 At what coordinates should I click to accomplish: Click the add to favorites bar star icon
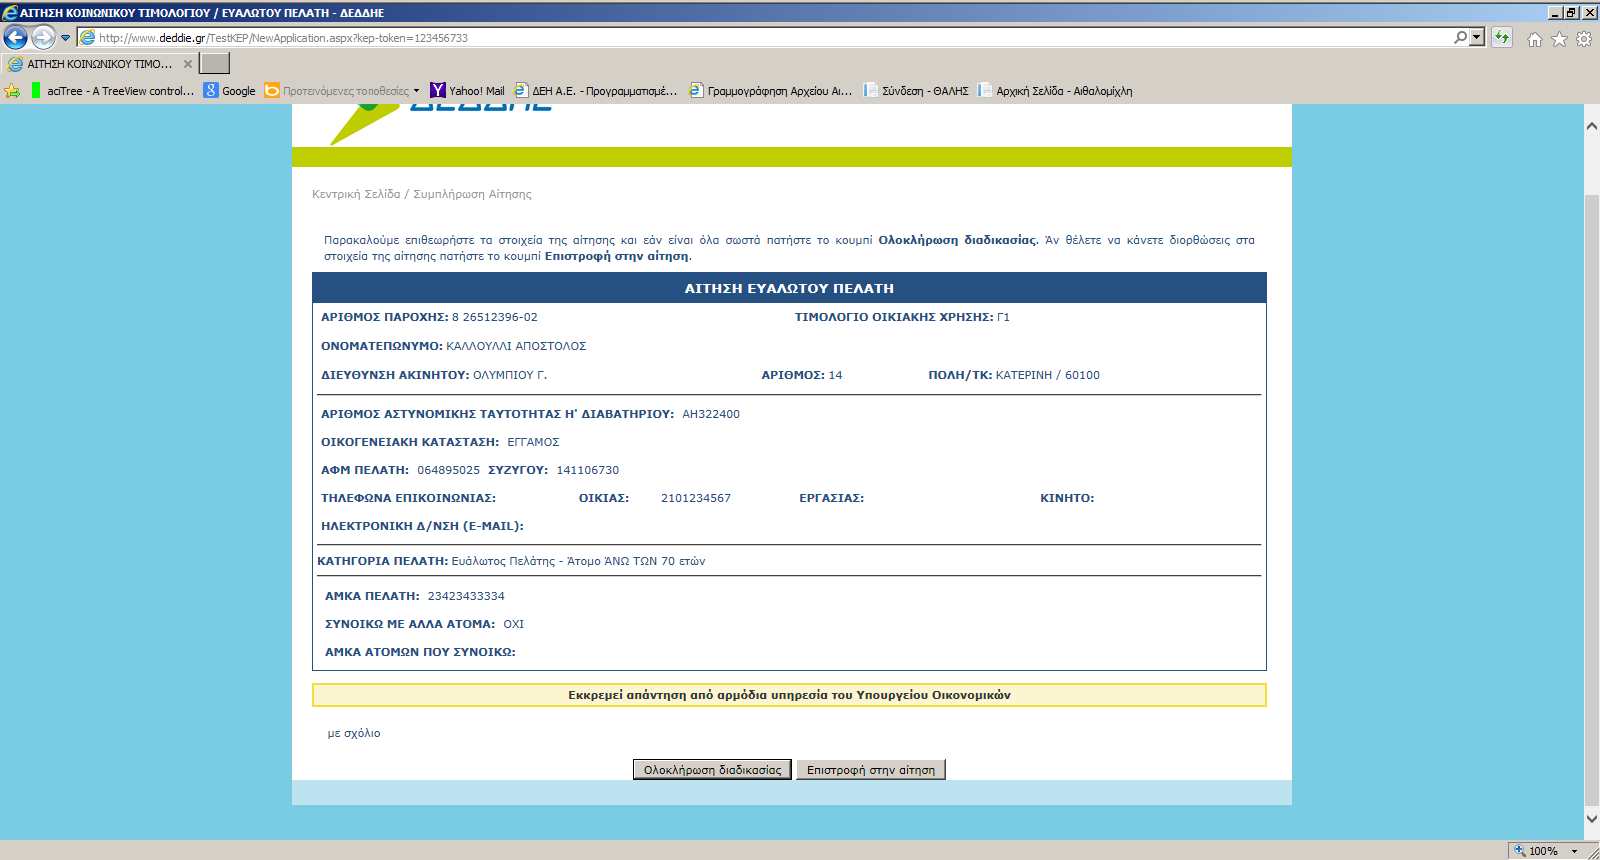[12, 91]
